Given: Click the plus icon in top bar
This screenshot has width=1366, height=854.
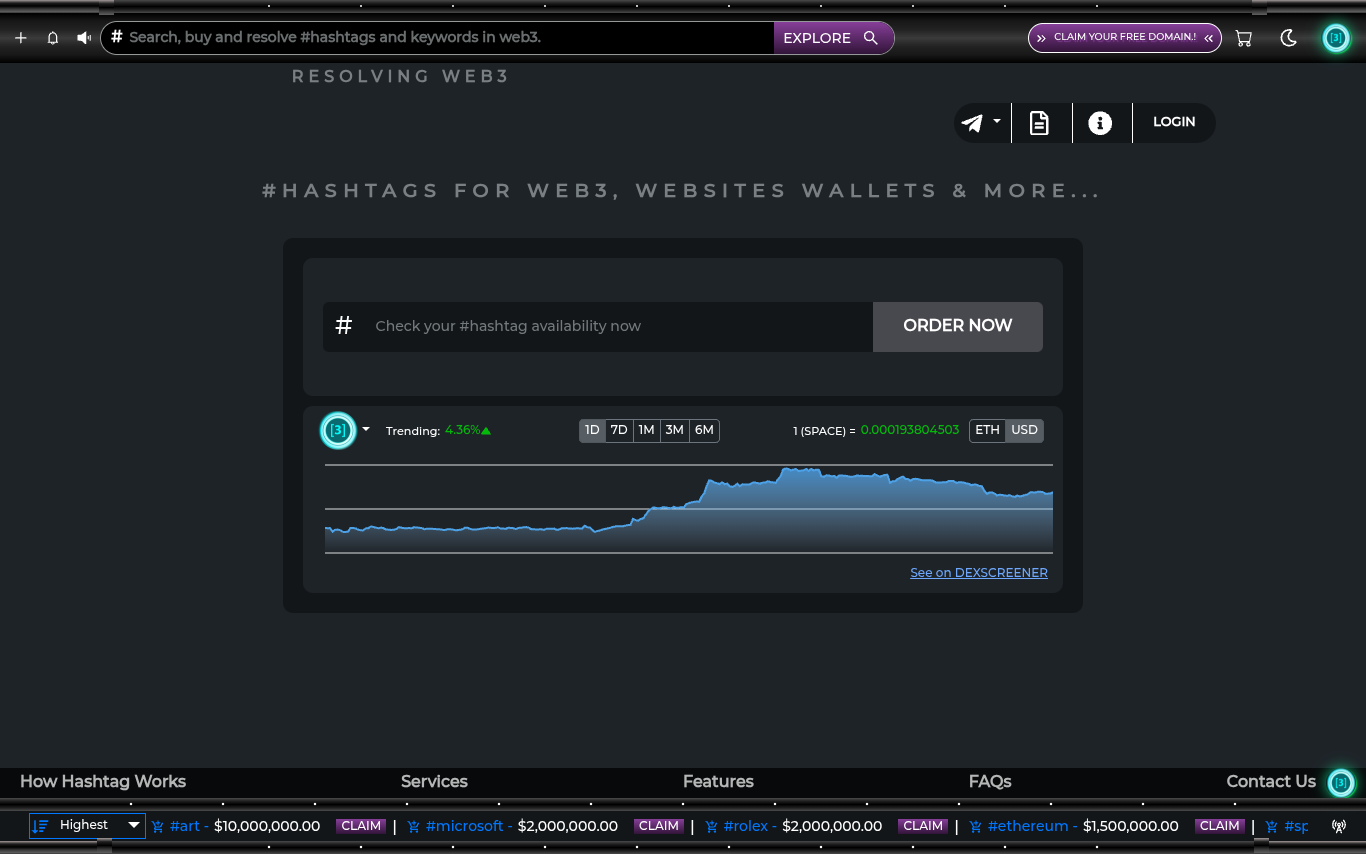Looking at the screenshot, I should [x=21, y=38].
